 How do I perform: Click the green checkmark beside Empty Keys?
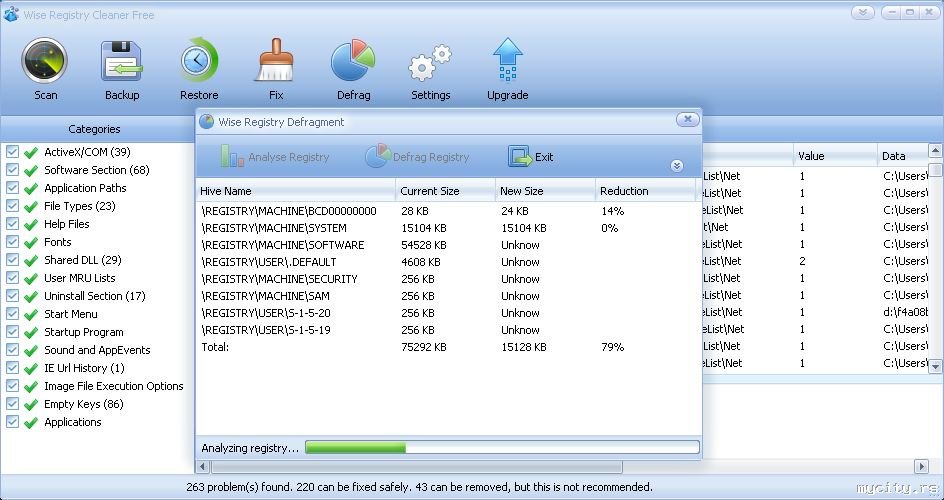pos(31,405)
